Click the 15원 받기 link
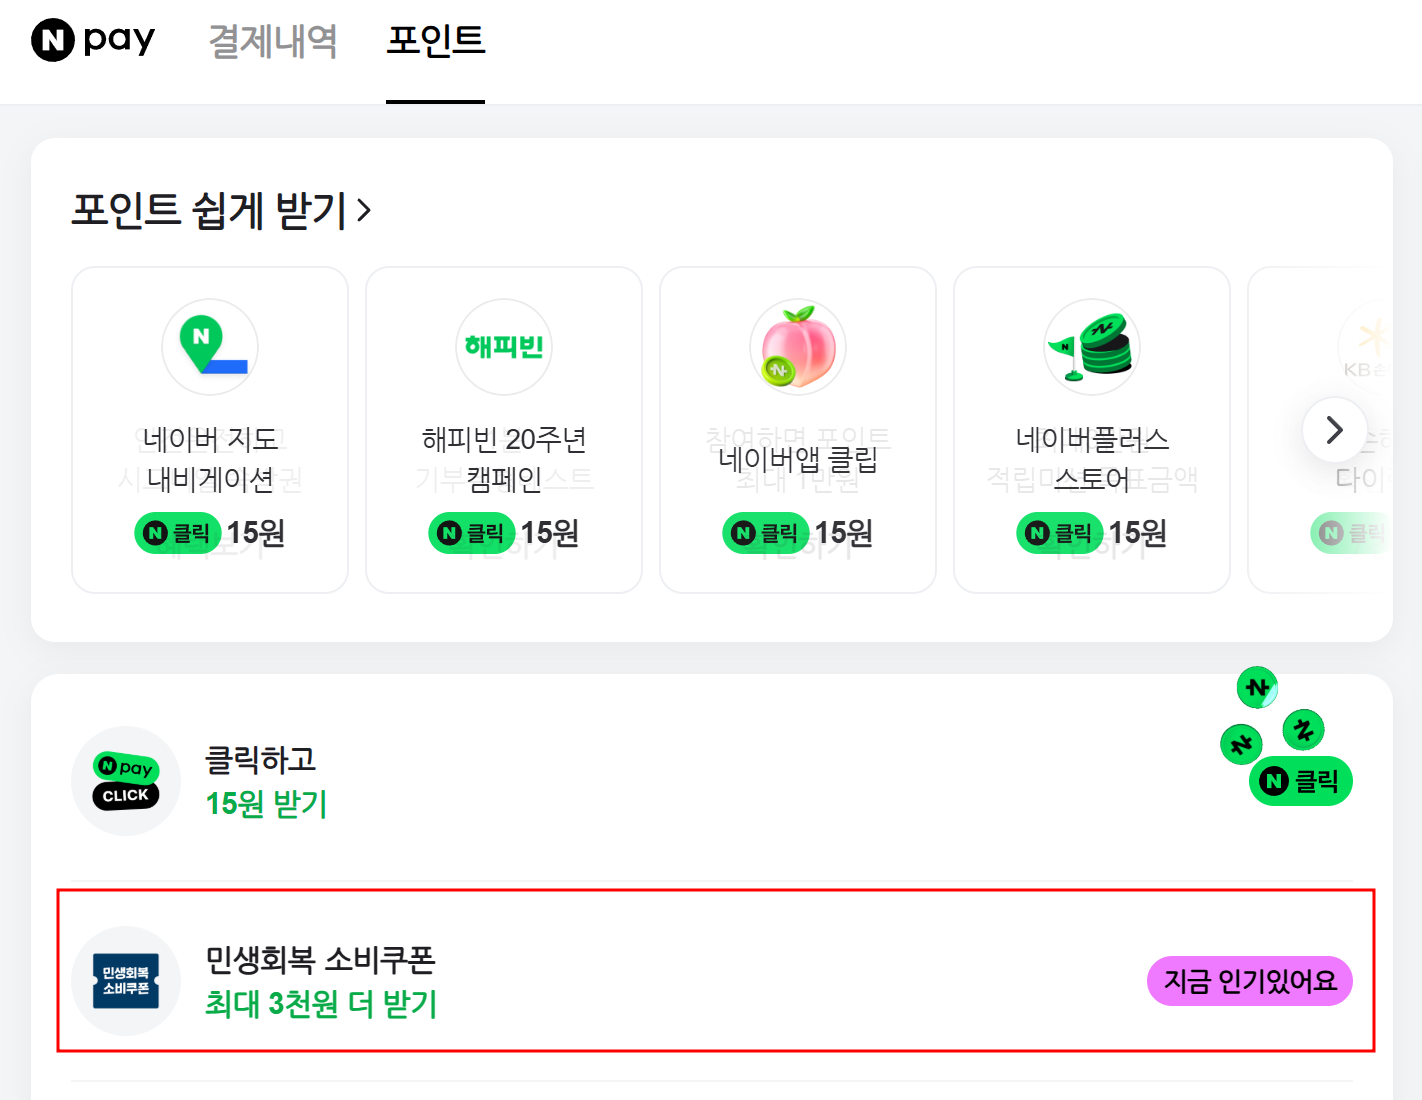Viewport: 1422px width, 1100px height. tap(265, 804)
